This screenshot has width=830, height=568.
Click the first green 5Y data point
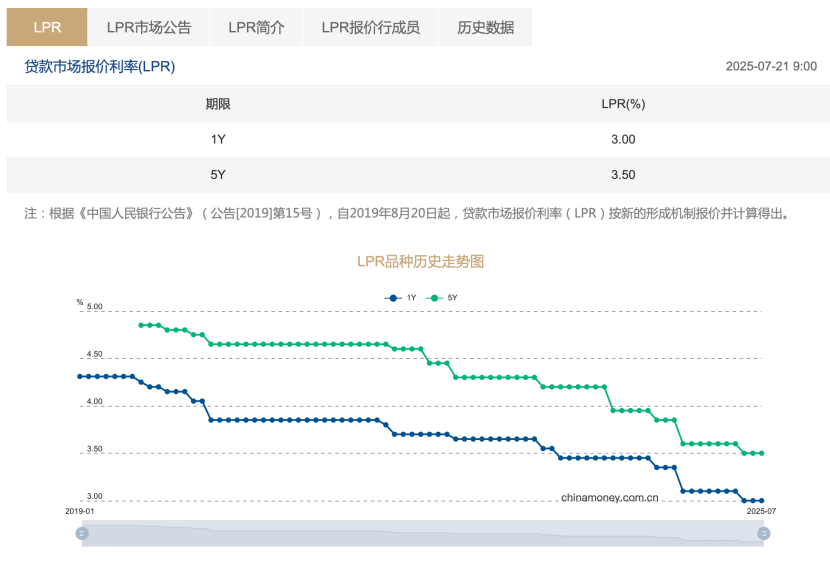pyautogui.click(x=141, y=325)
